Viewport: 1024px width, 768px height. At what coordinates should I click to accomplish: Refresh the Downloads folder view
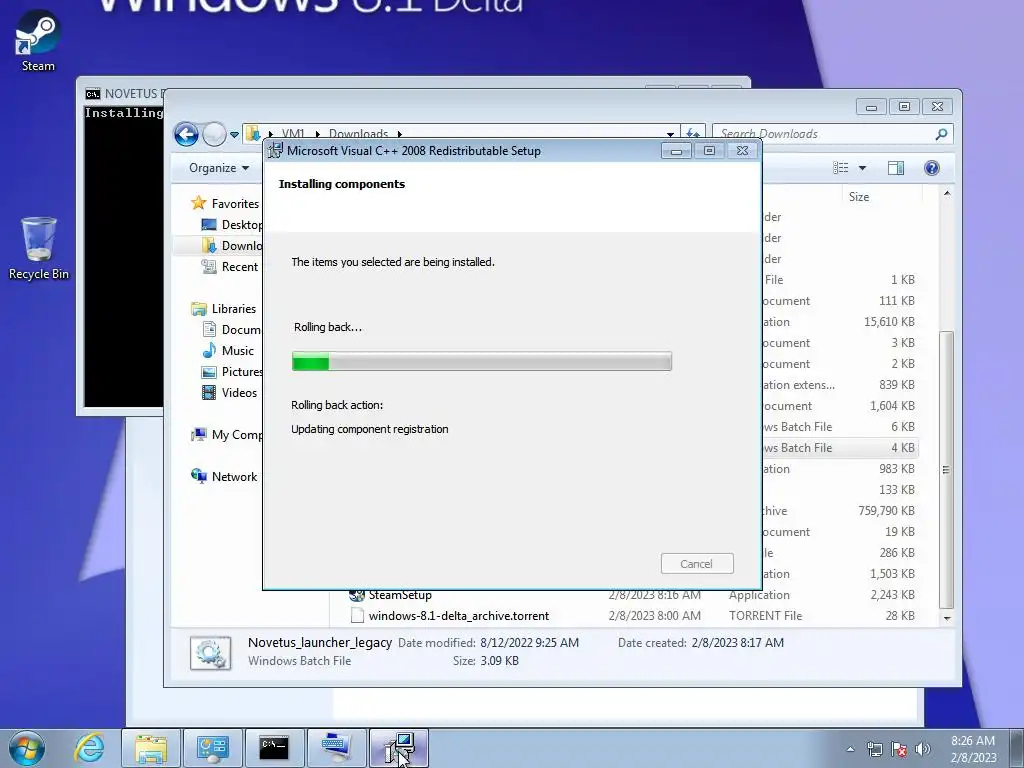pos(693,134)
